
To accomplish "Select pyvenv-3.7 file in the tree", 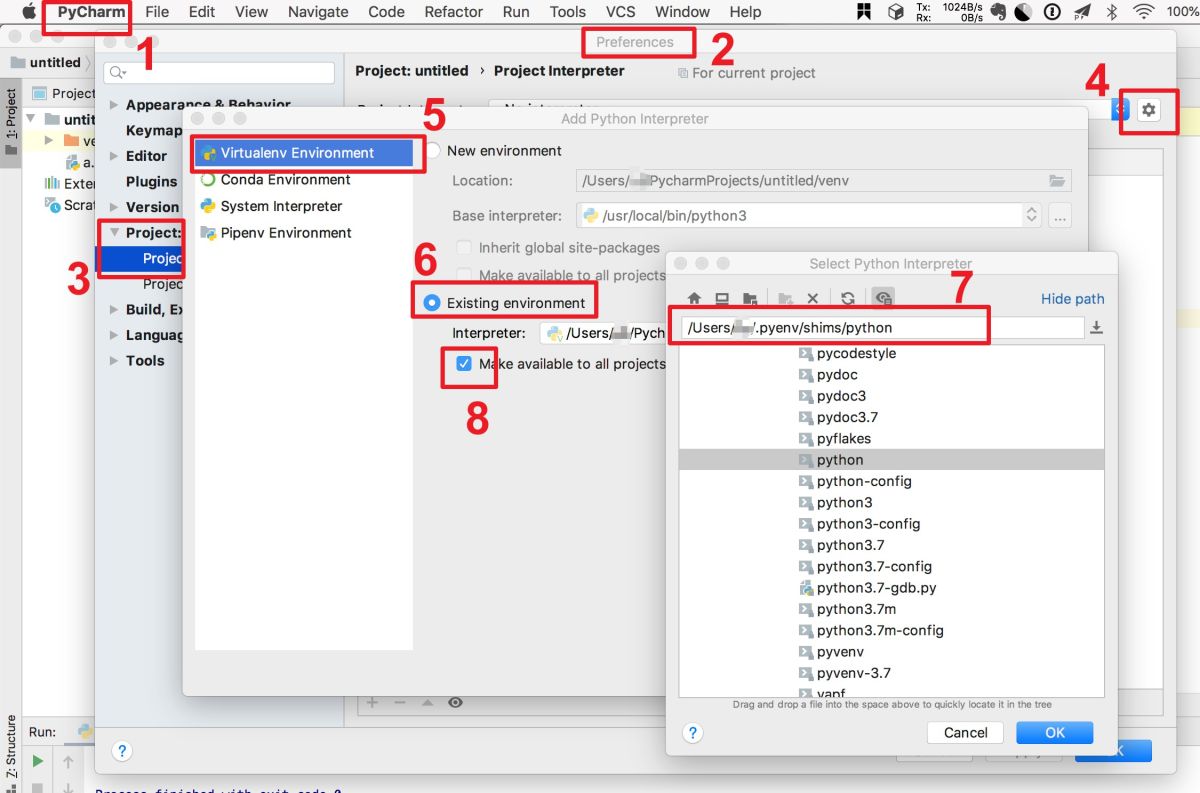I will click(x=853, y=673).
